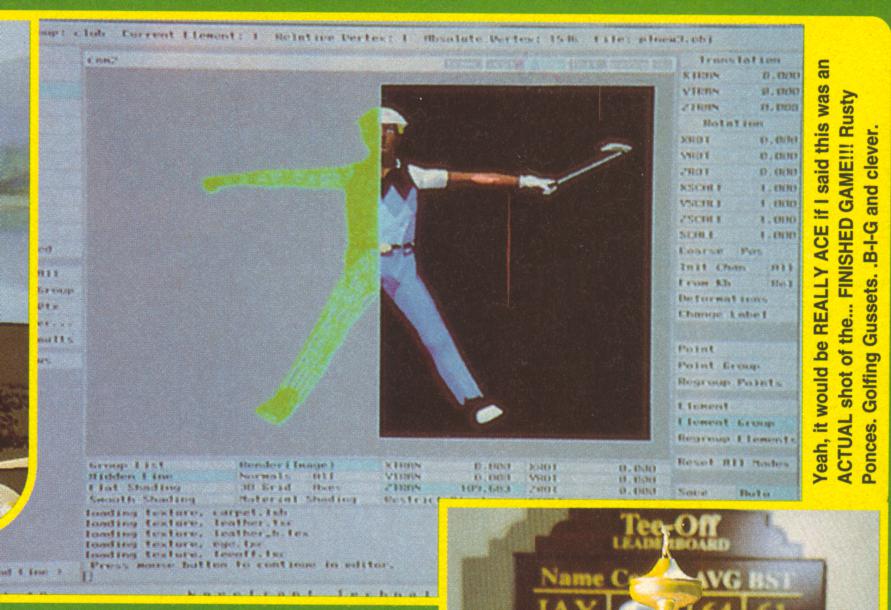Click the YTRANS value under Translation

[781, 91]
